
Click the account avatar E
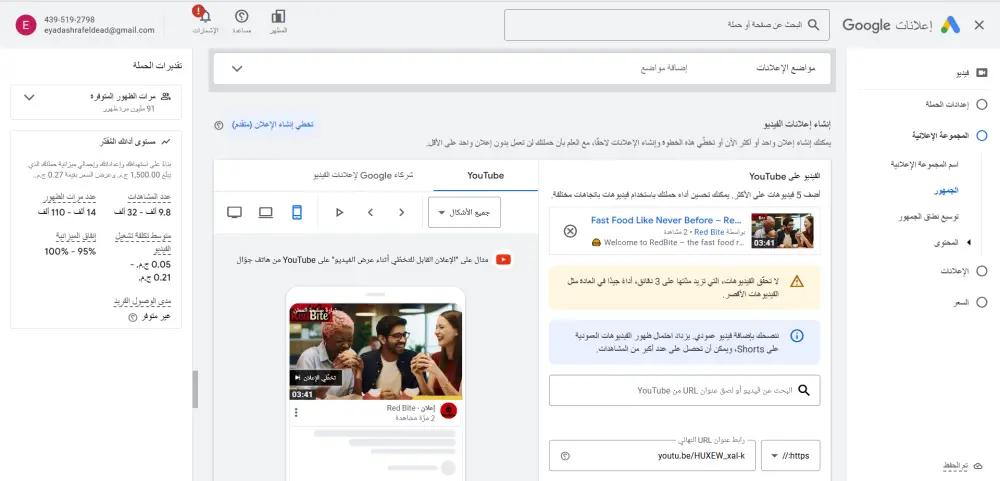click(x=26, y=25)
